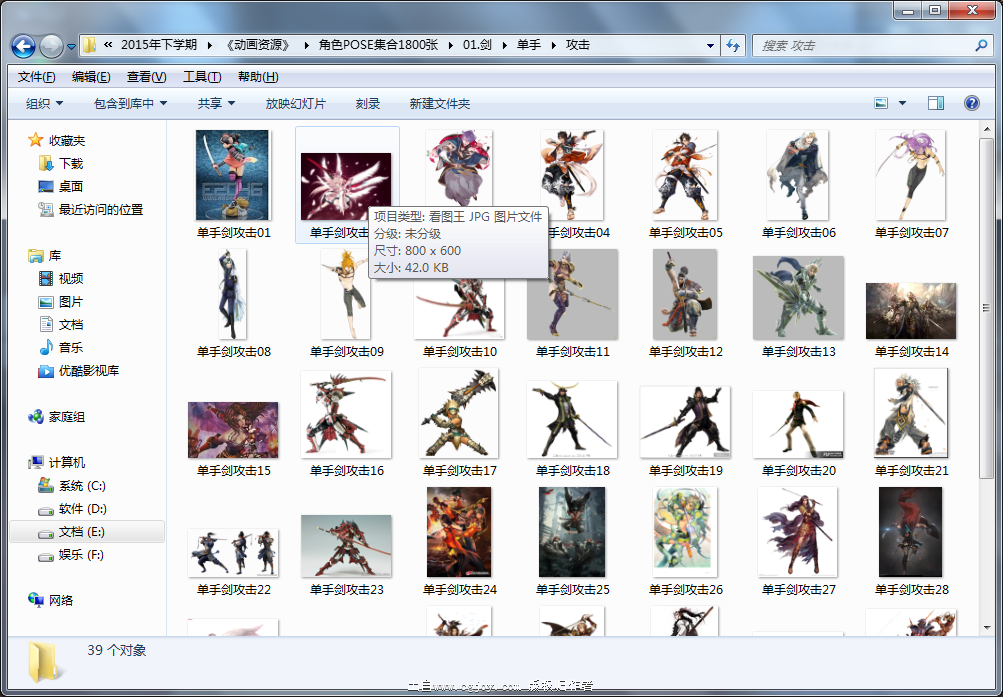The width and height of the screenshot is (1003, 697).
Task: Click the 放映幻灯片 button
Action: click(x=296, y=104)
